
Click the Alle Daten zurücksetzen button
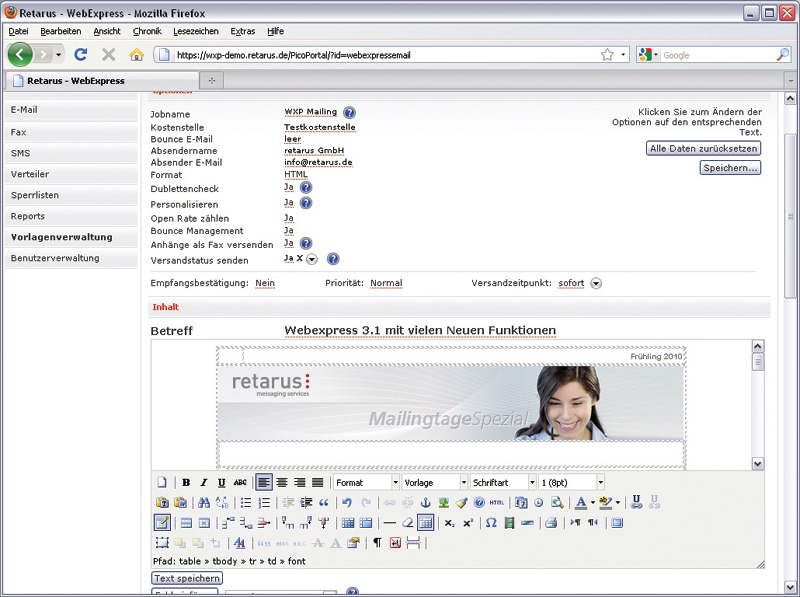pyautogui.click(x=704, y=148)
